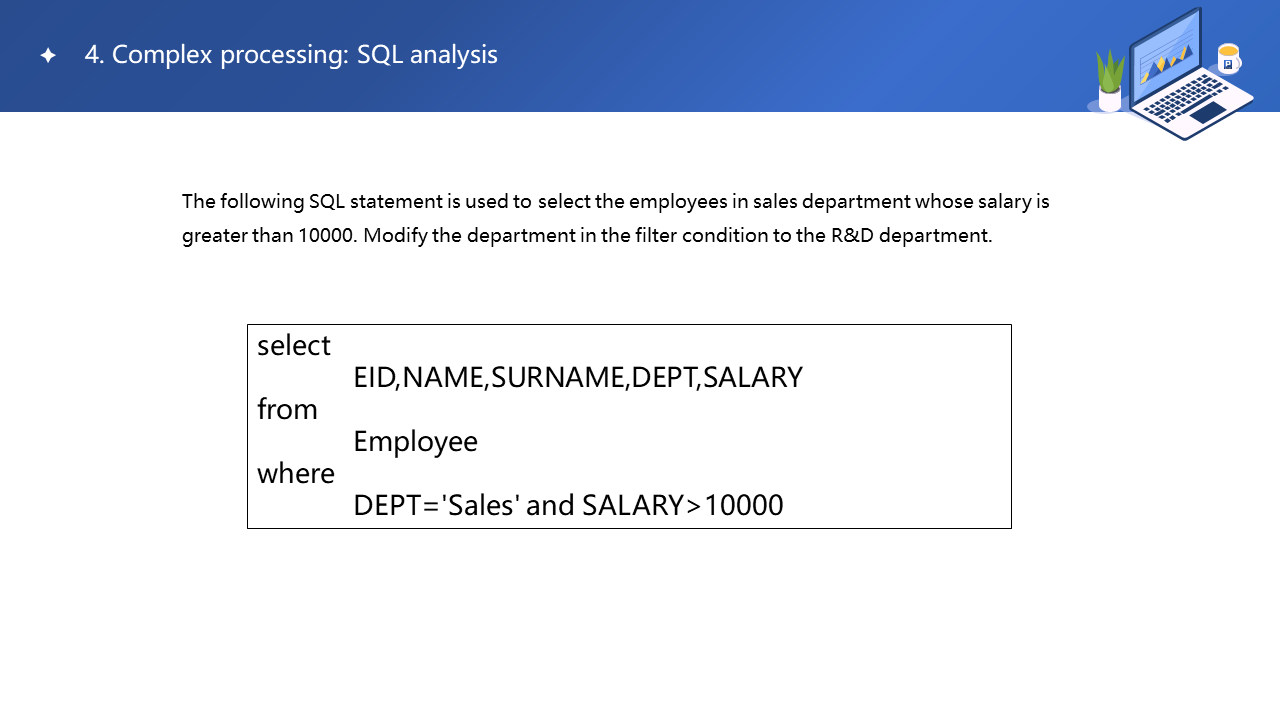Image resolution: width=1280 pixels, height=720 pixels.
Task: Click 'DEPT=' in the filter condition
Action: tap(396, 506)
